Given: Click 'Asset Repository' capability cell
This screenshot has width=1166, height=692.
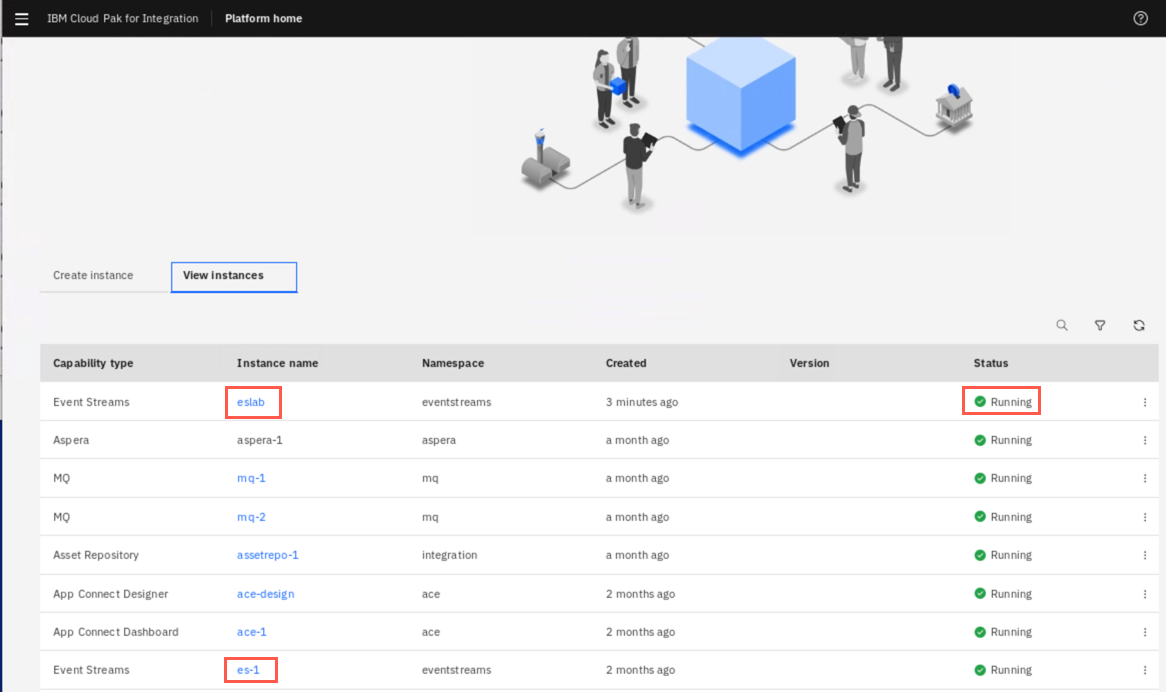Looking at the screenshot, I should 96,555.
